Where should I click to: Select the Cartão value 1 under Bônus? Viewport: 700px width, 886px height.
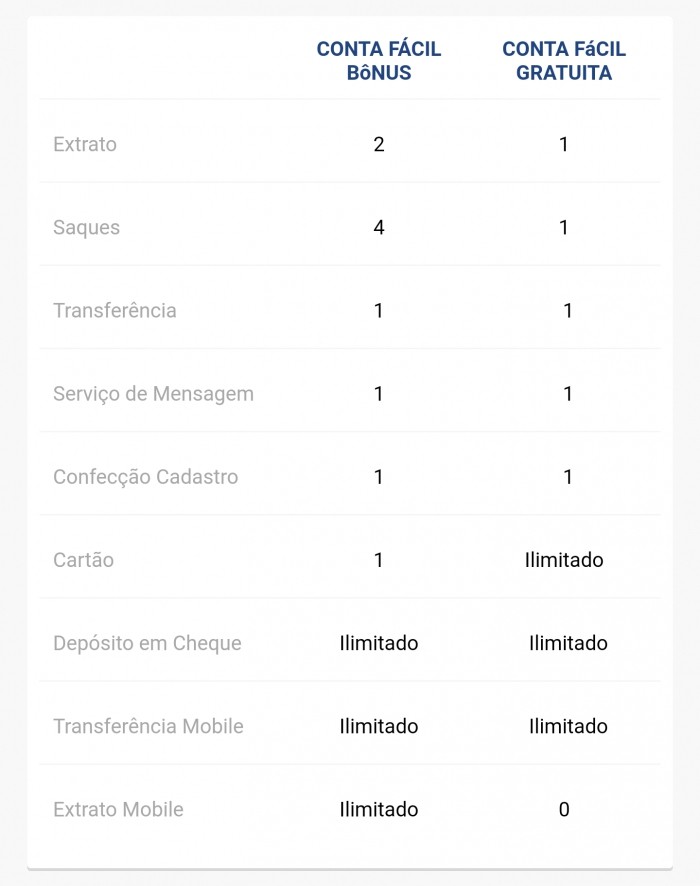pyautogui.click(x=379, y=560)
